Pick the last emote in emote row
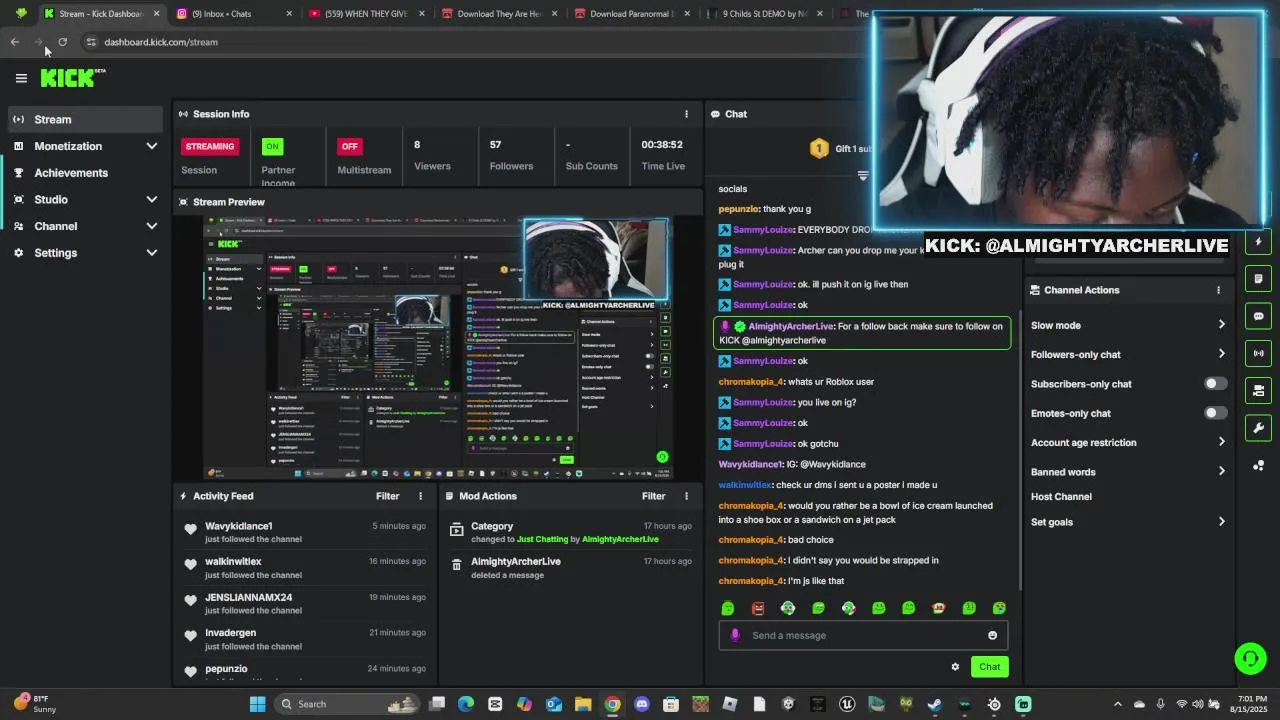Viewport: 1280px width, 720px height. coord(999,608)
